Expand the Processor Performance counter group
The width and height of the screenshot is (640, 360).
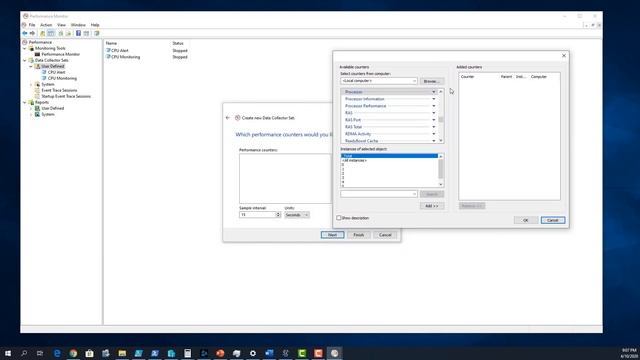(433, 106)
